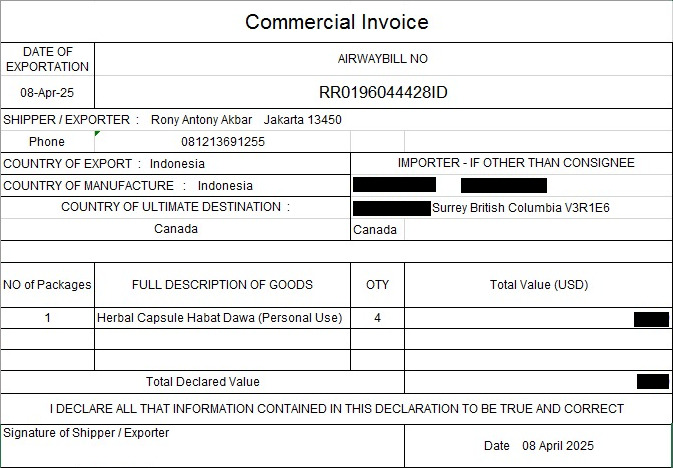Click the Date 08 April 2025 cell

(x=539, y=446)
